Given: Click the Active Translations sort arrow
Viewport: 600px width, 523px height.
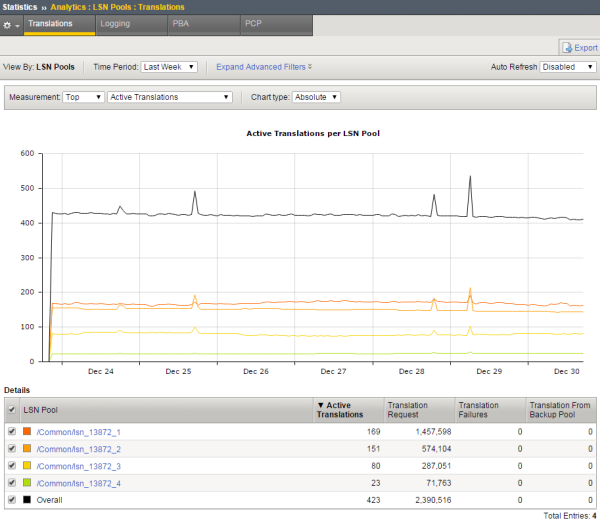Looking at the screenshot, I should point(320,404).
